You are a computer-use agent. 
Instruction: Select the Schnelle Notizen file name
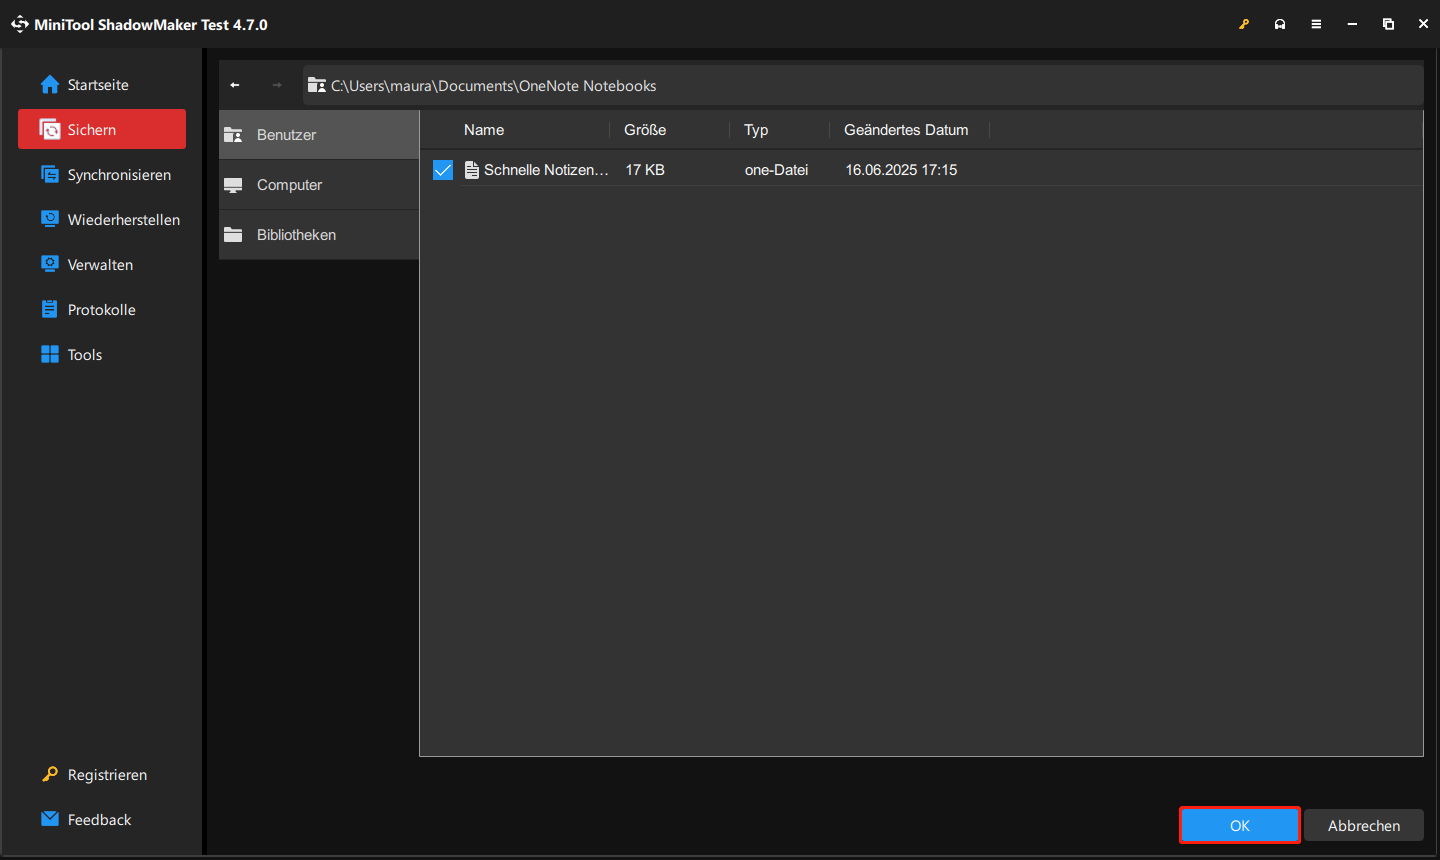pos(546,170)
